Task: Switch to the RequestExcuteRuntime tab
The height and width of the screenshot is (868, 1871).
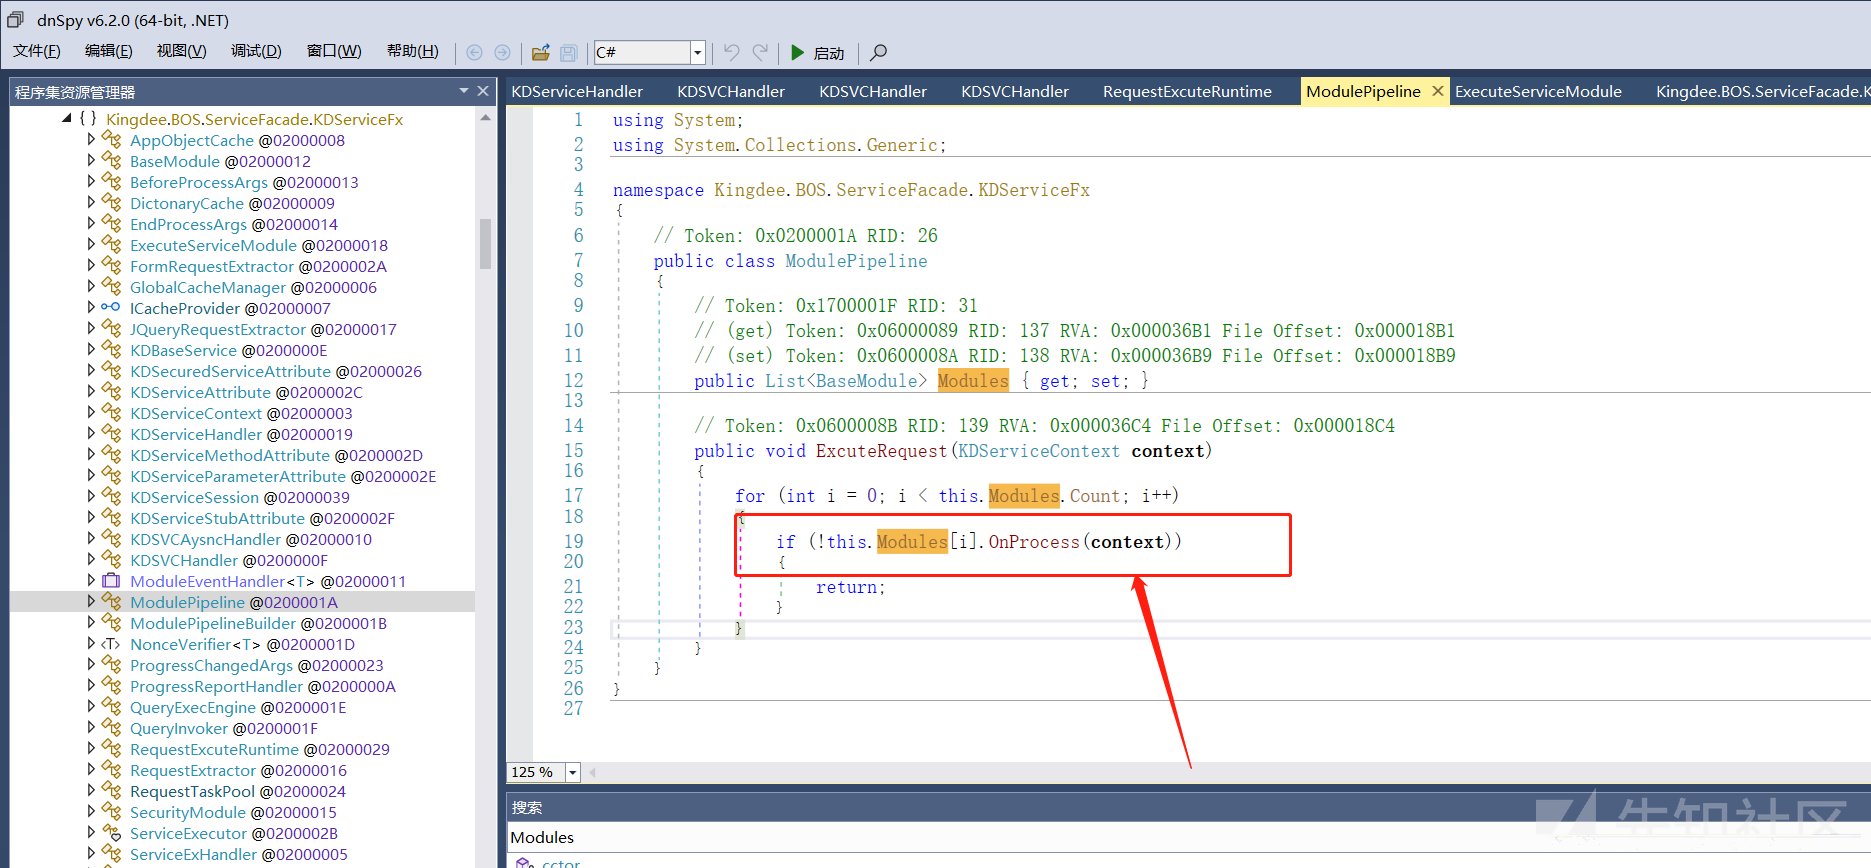Action: [1187, 91]
